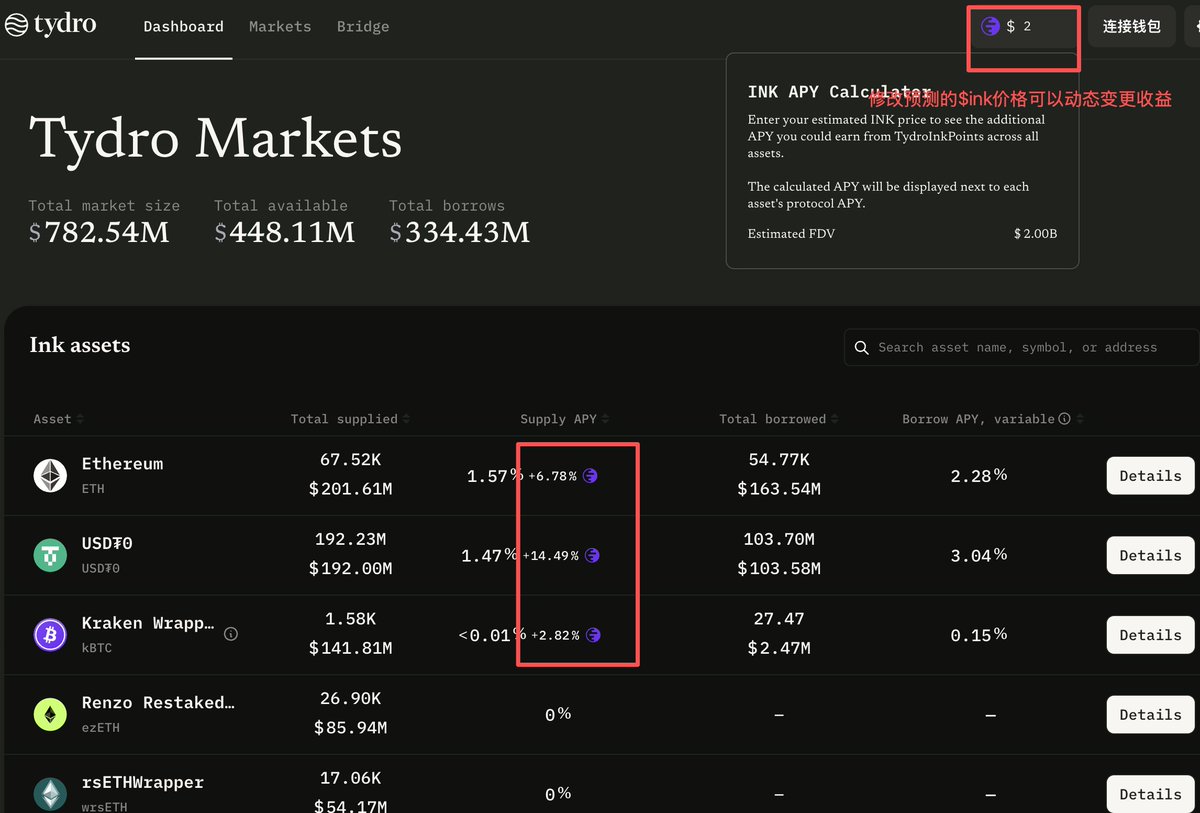Click the $85.94M ezETH supplied value
The width and height of the screenshot is (1200, 813).
[350, 728]
